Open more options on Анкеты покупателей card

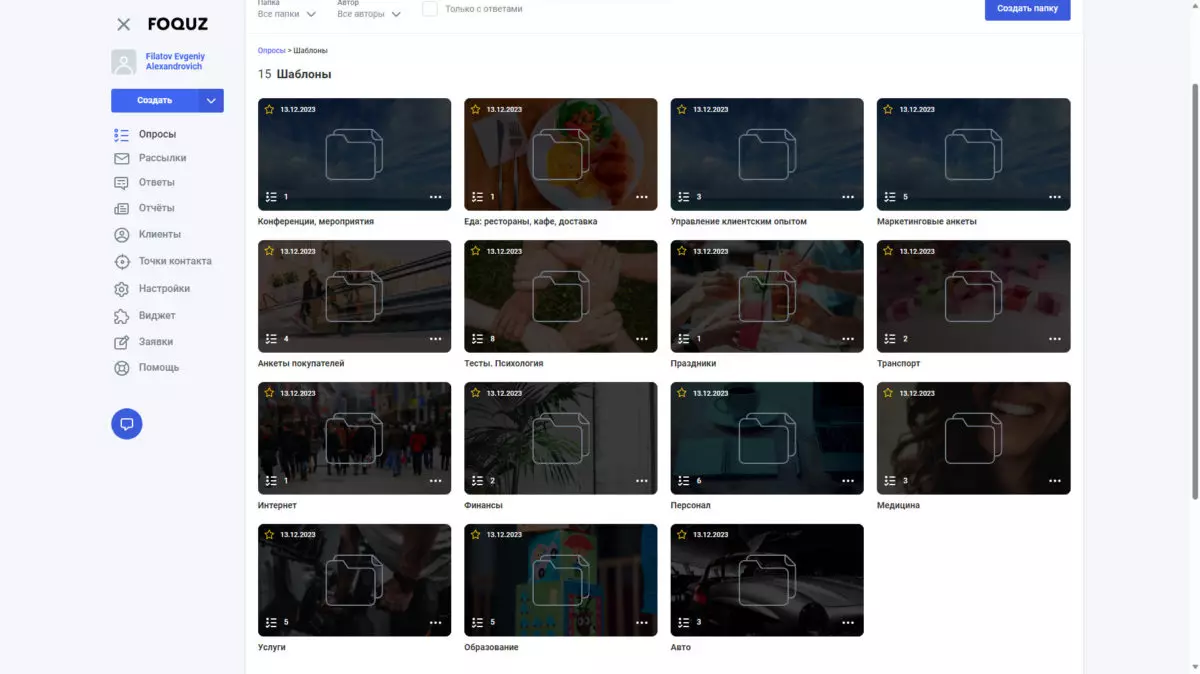click(435, 339)
